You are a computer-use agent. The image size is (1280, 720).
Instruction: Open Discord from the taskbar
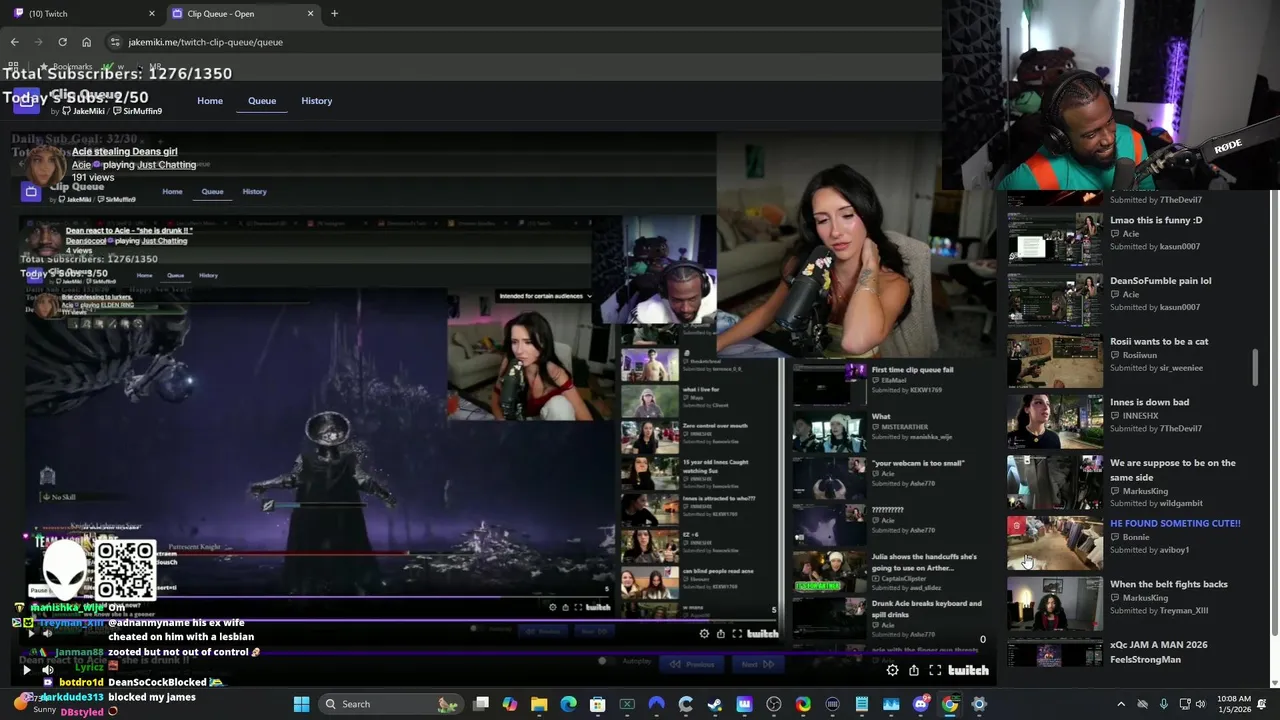921,704
